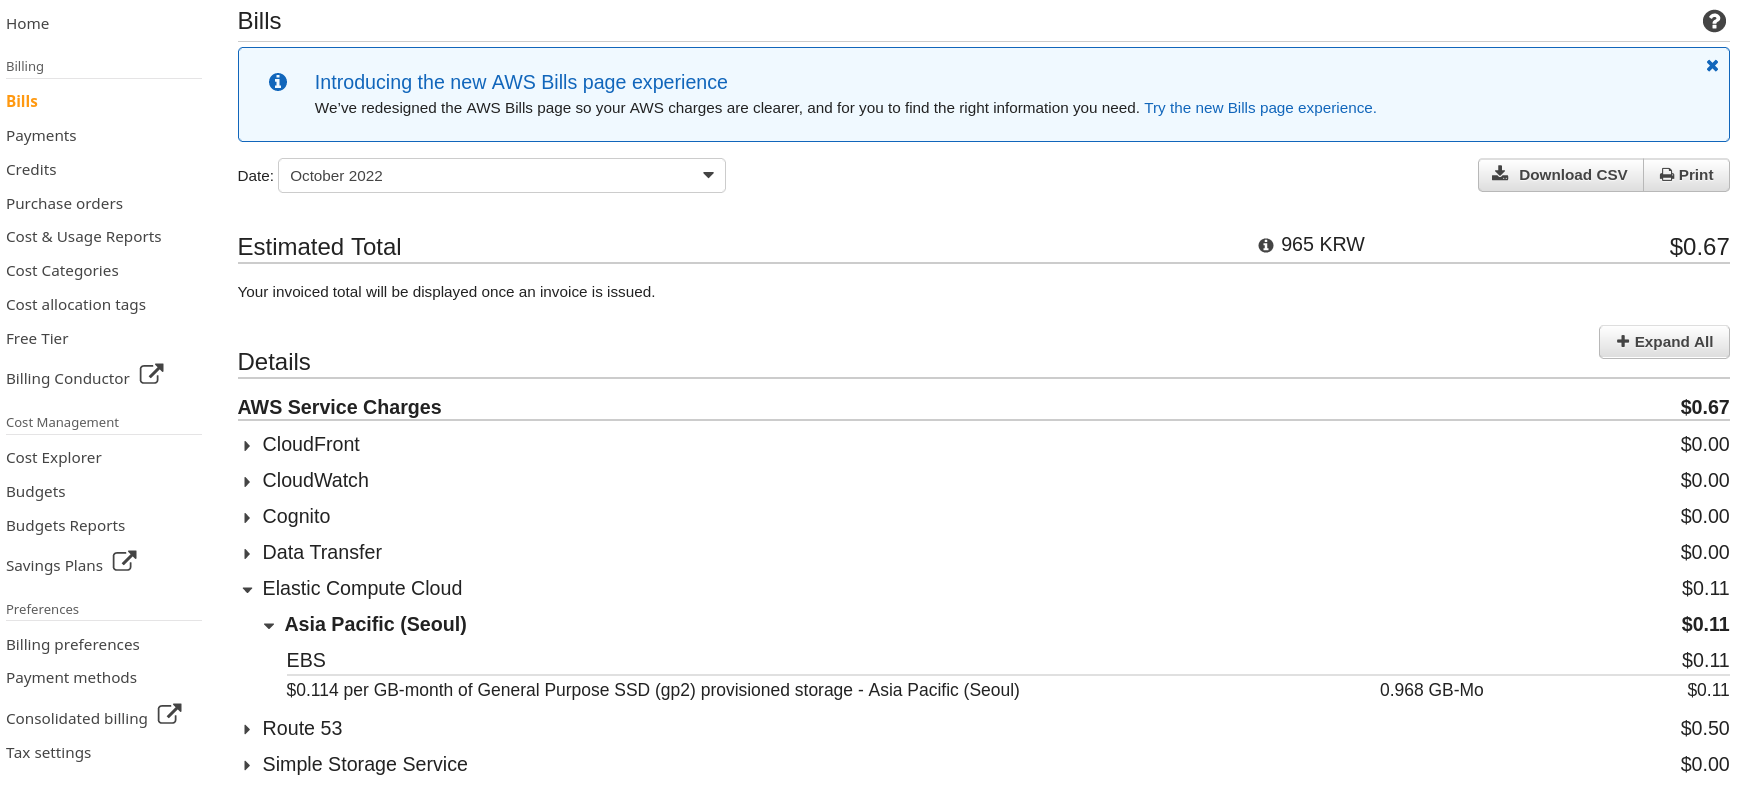
Task: Open Credits in the sidebar
Action: pos(31,170)
